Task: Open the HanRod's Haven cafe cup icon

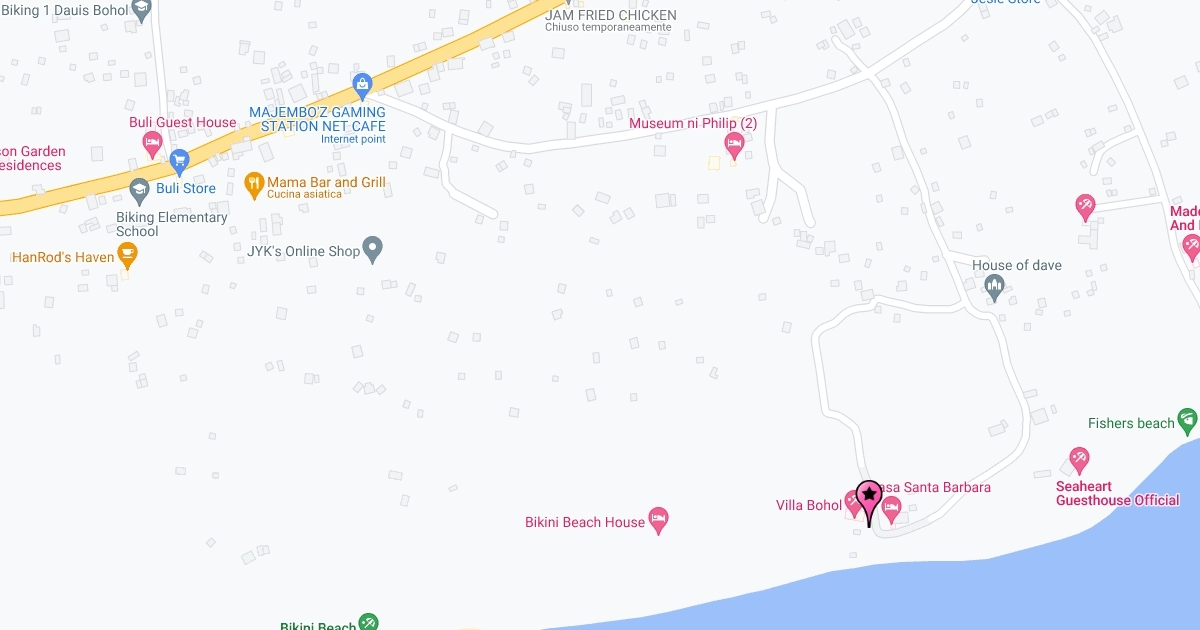Action: [x=127, y=257]
